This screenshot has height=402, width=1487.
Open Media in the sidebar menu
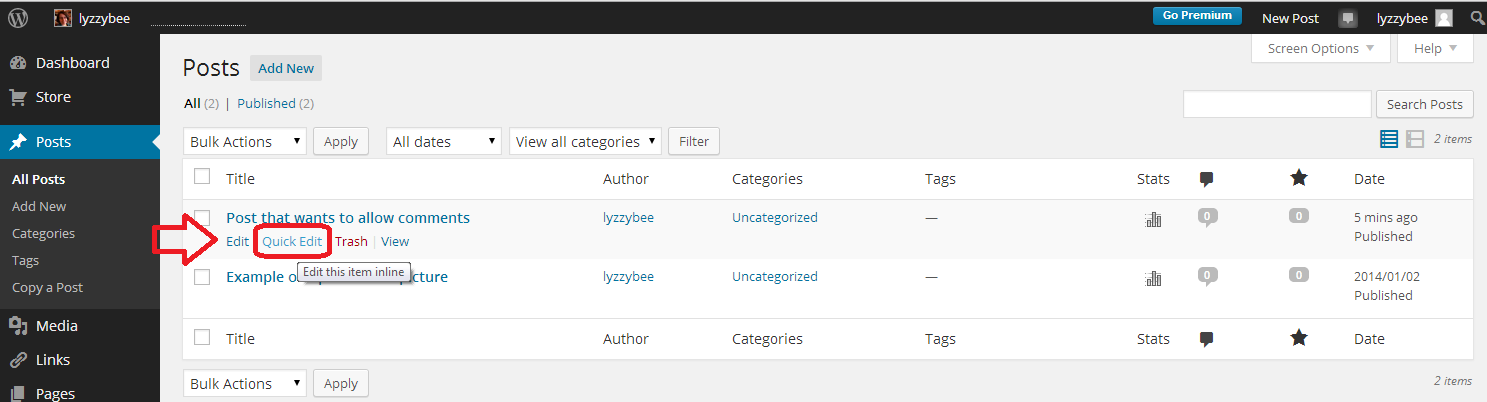[x=56, y=326]
